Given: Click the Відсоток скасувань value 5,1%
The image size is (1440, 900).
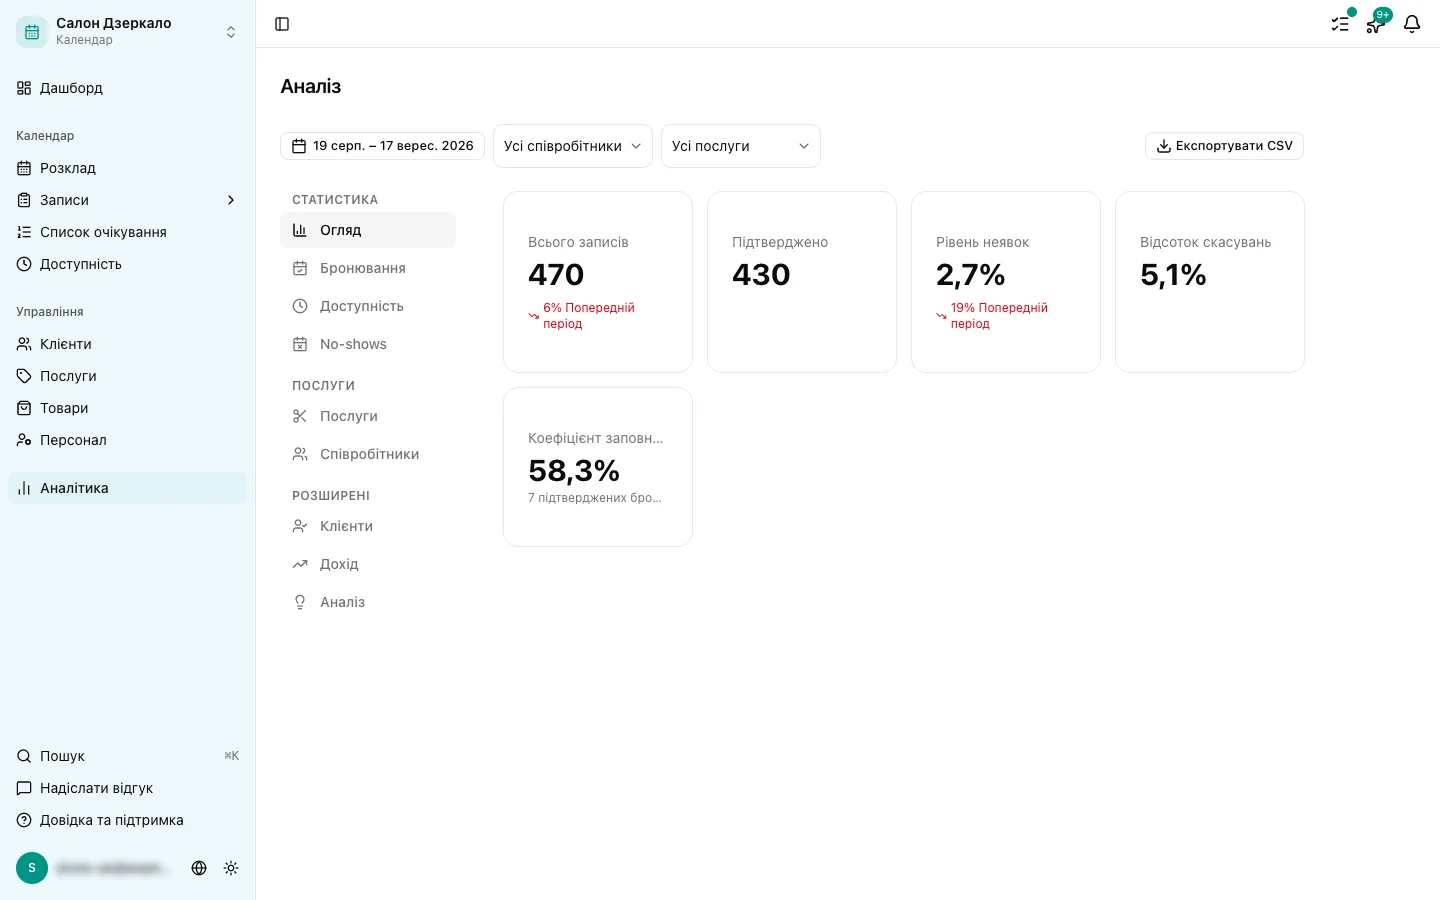Looking at the screenshot, I should point(1173,275).
